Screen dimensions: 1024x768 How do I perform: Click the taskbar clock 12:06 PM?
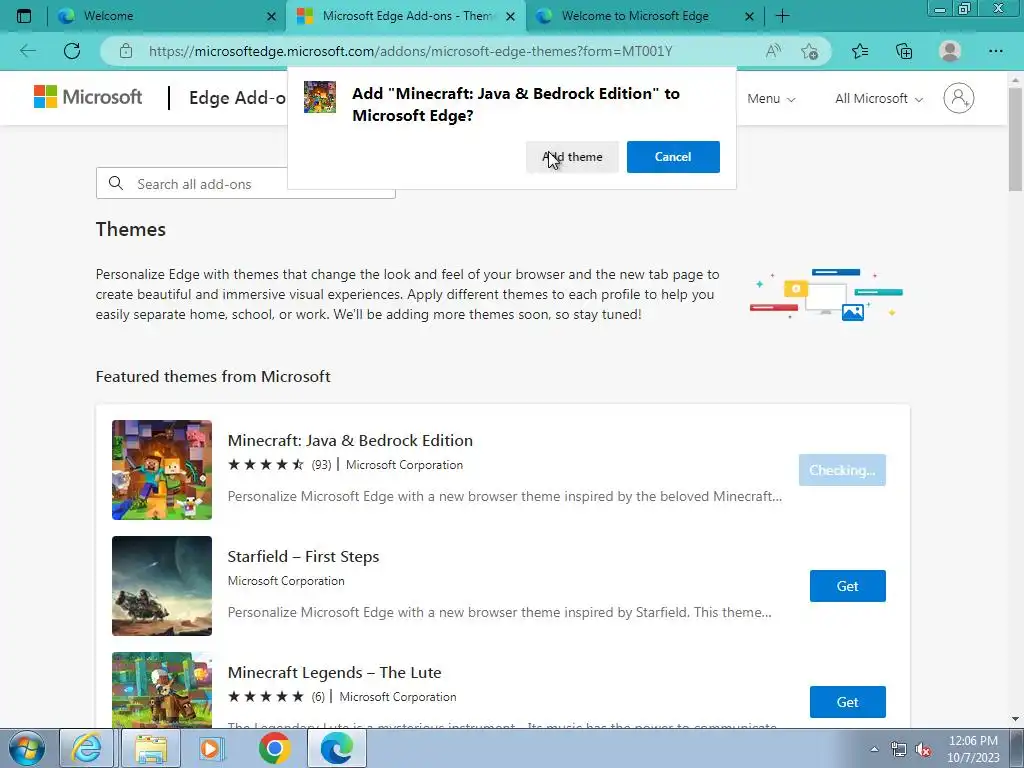(x=972, y=741)
